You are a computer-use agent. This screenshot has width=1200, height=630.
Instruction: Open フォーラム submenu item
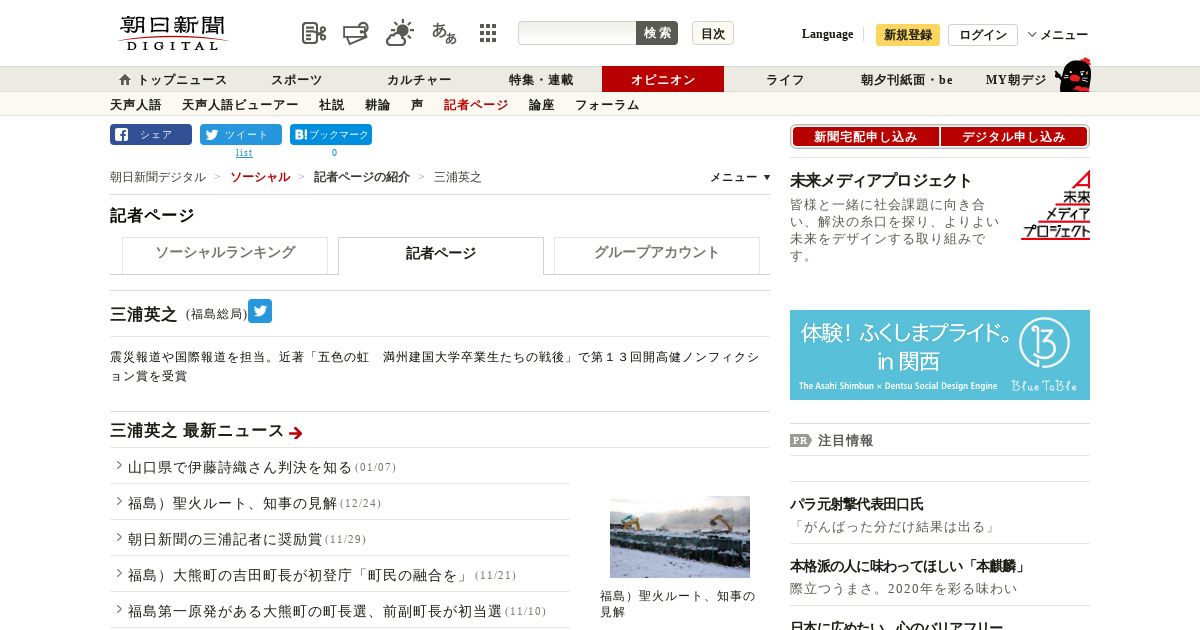click(x=607, y=105)
